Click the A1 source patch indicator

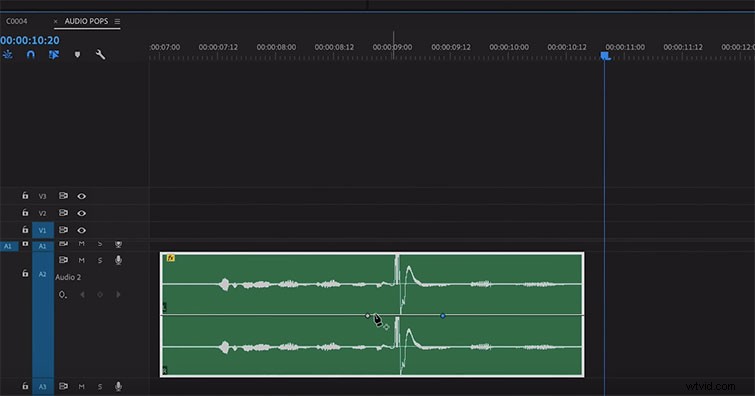click(x=8, y=246)
